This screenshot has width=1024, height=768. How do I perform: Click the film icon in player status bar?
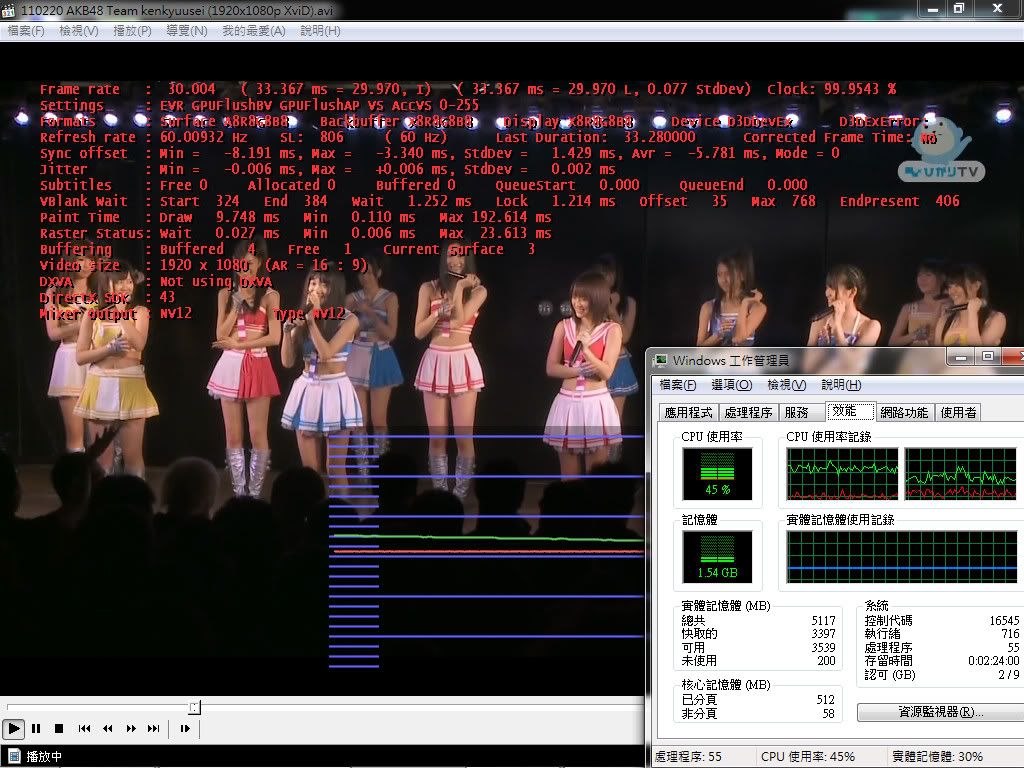point(13,757)
